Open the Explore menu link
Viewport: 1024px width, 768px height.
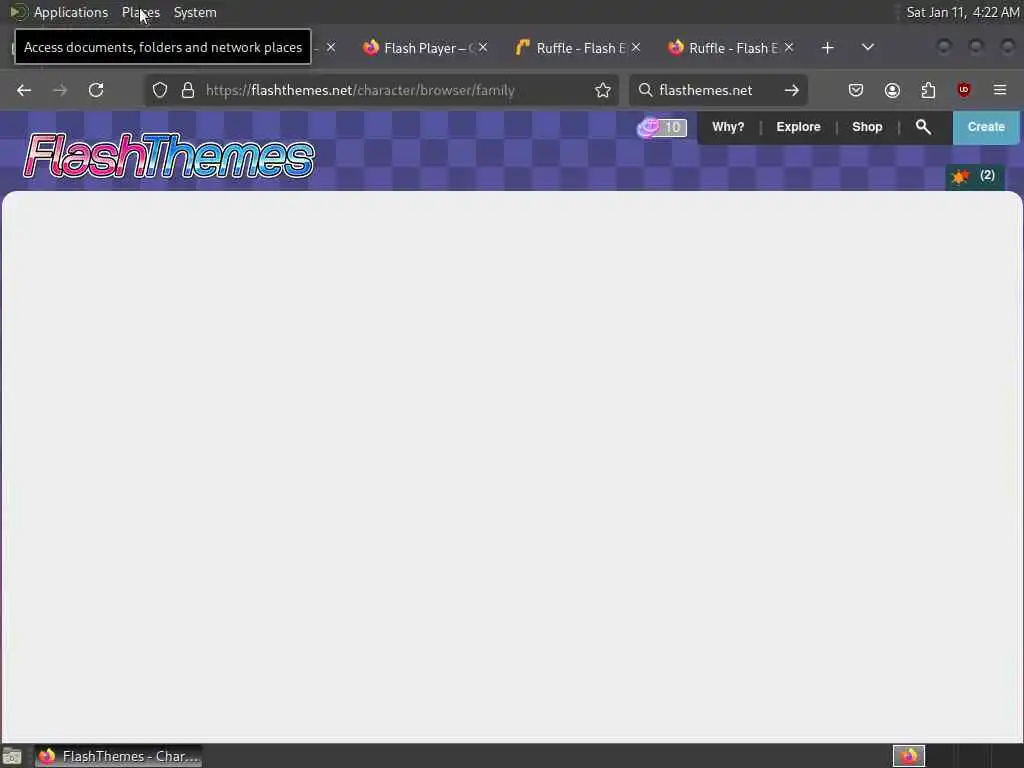click(798, 127)
